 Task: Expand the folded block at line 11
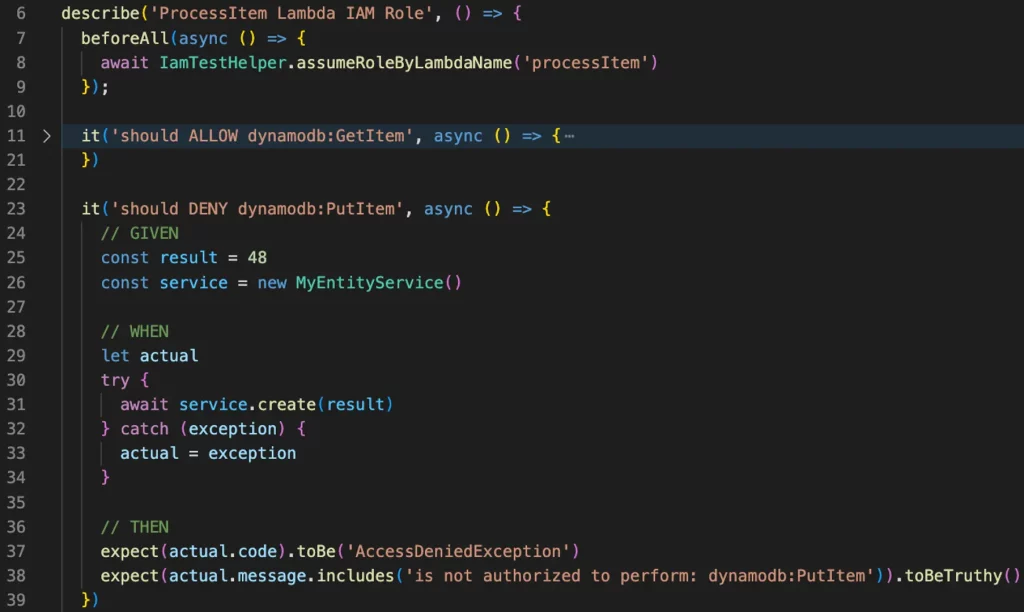point(46,136)
